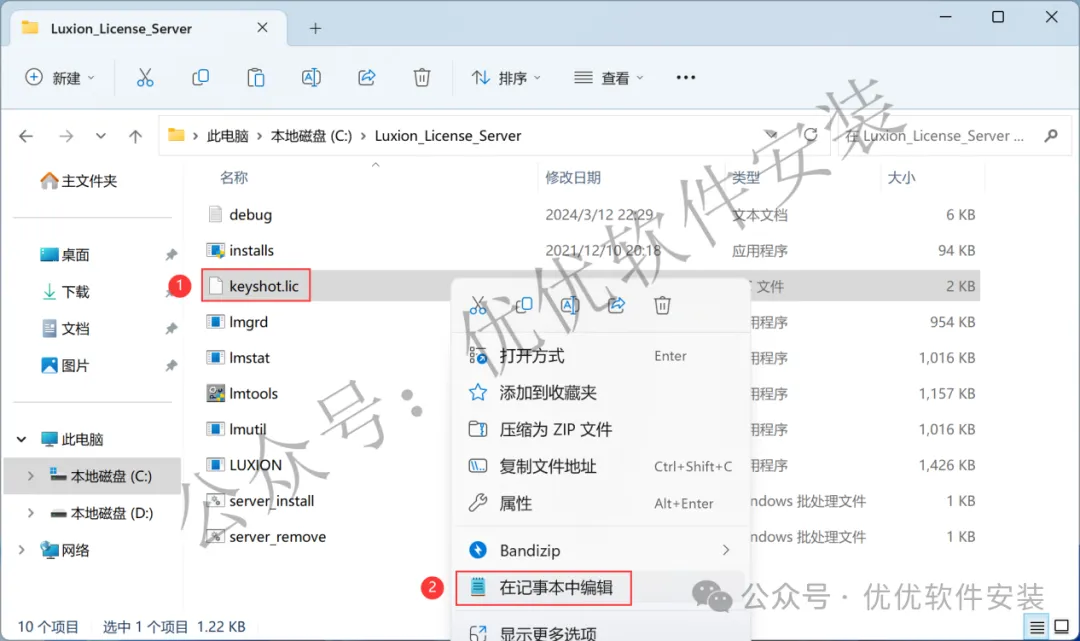Switch to details view icon in status bar
1080x641 pixels.
coord(1037,627)
